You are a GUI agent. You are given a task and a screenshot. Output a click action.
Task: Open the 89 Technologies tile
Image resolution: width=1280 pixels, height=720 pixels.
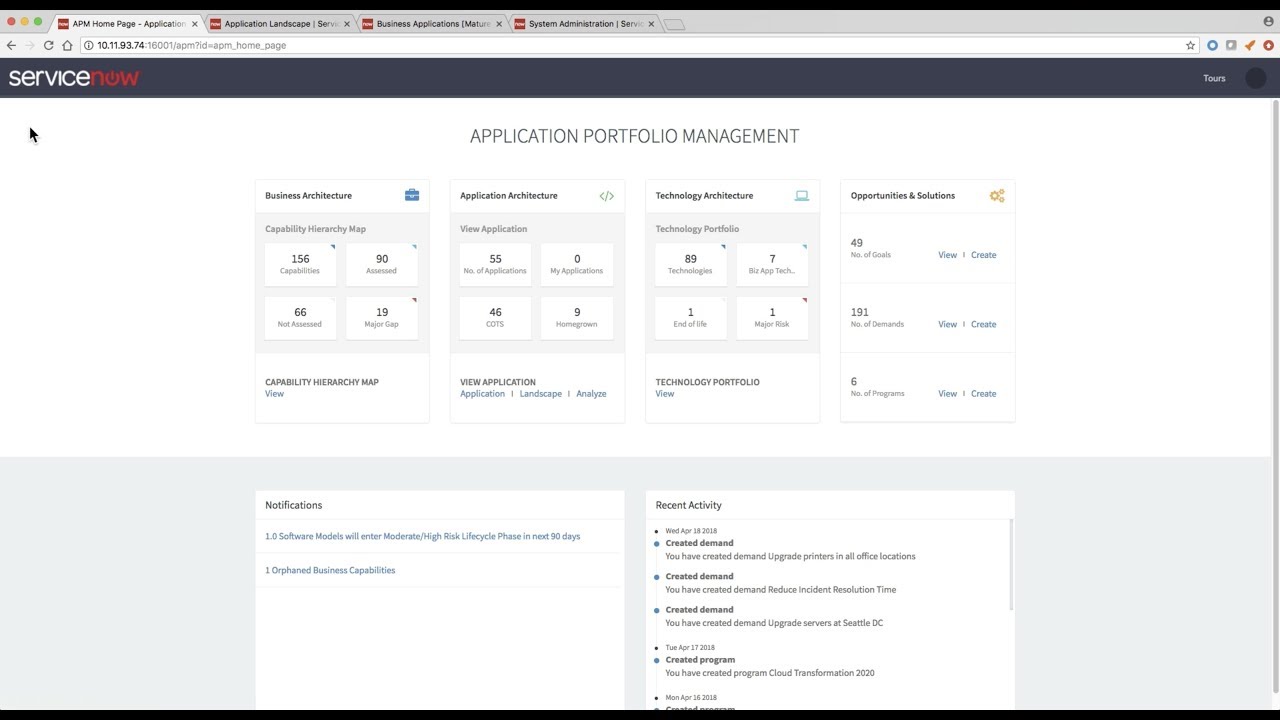point(690,264)
